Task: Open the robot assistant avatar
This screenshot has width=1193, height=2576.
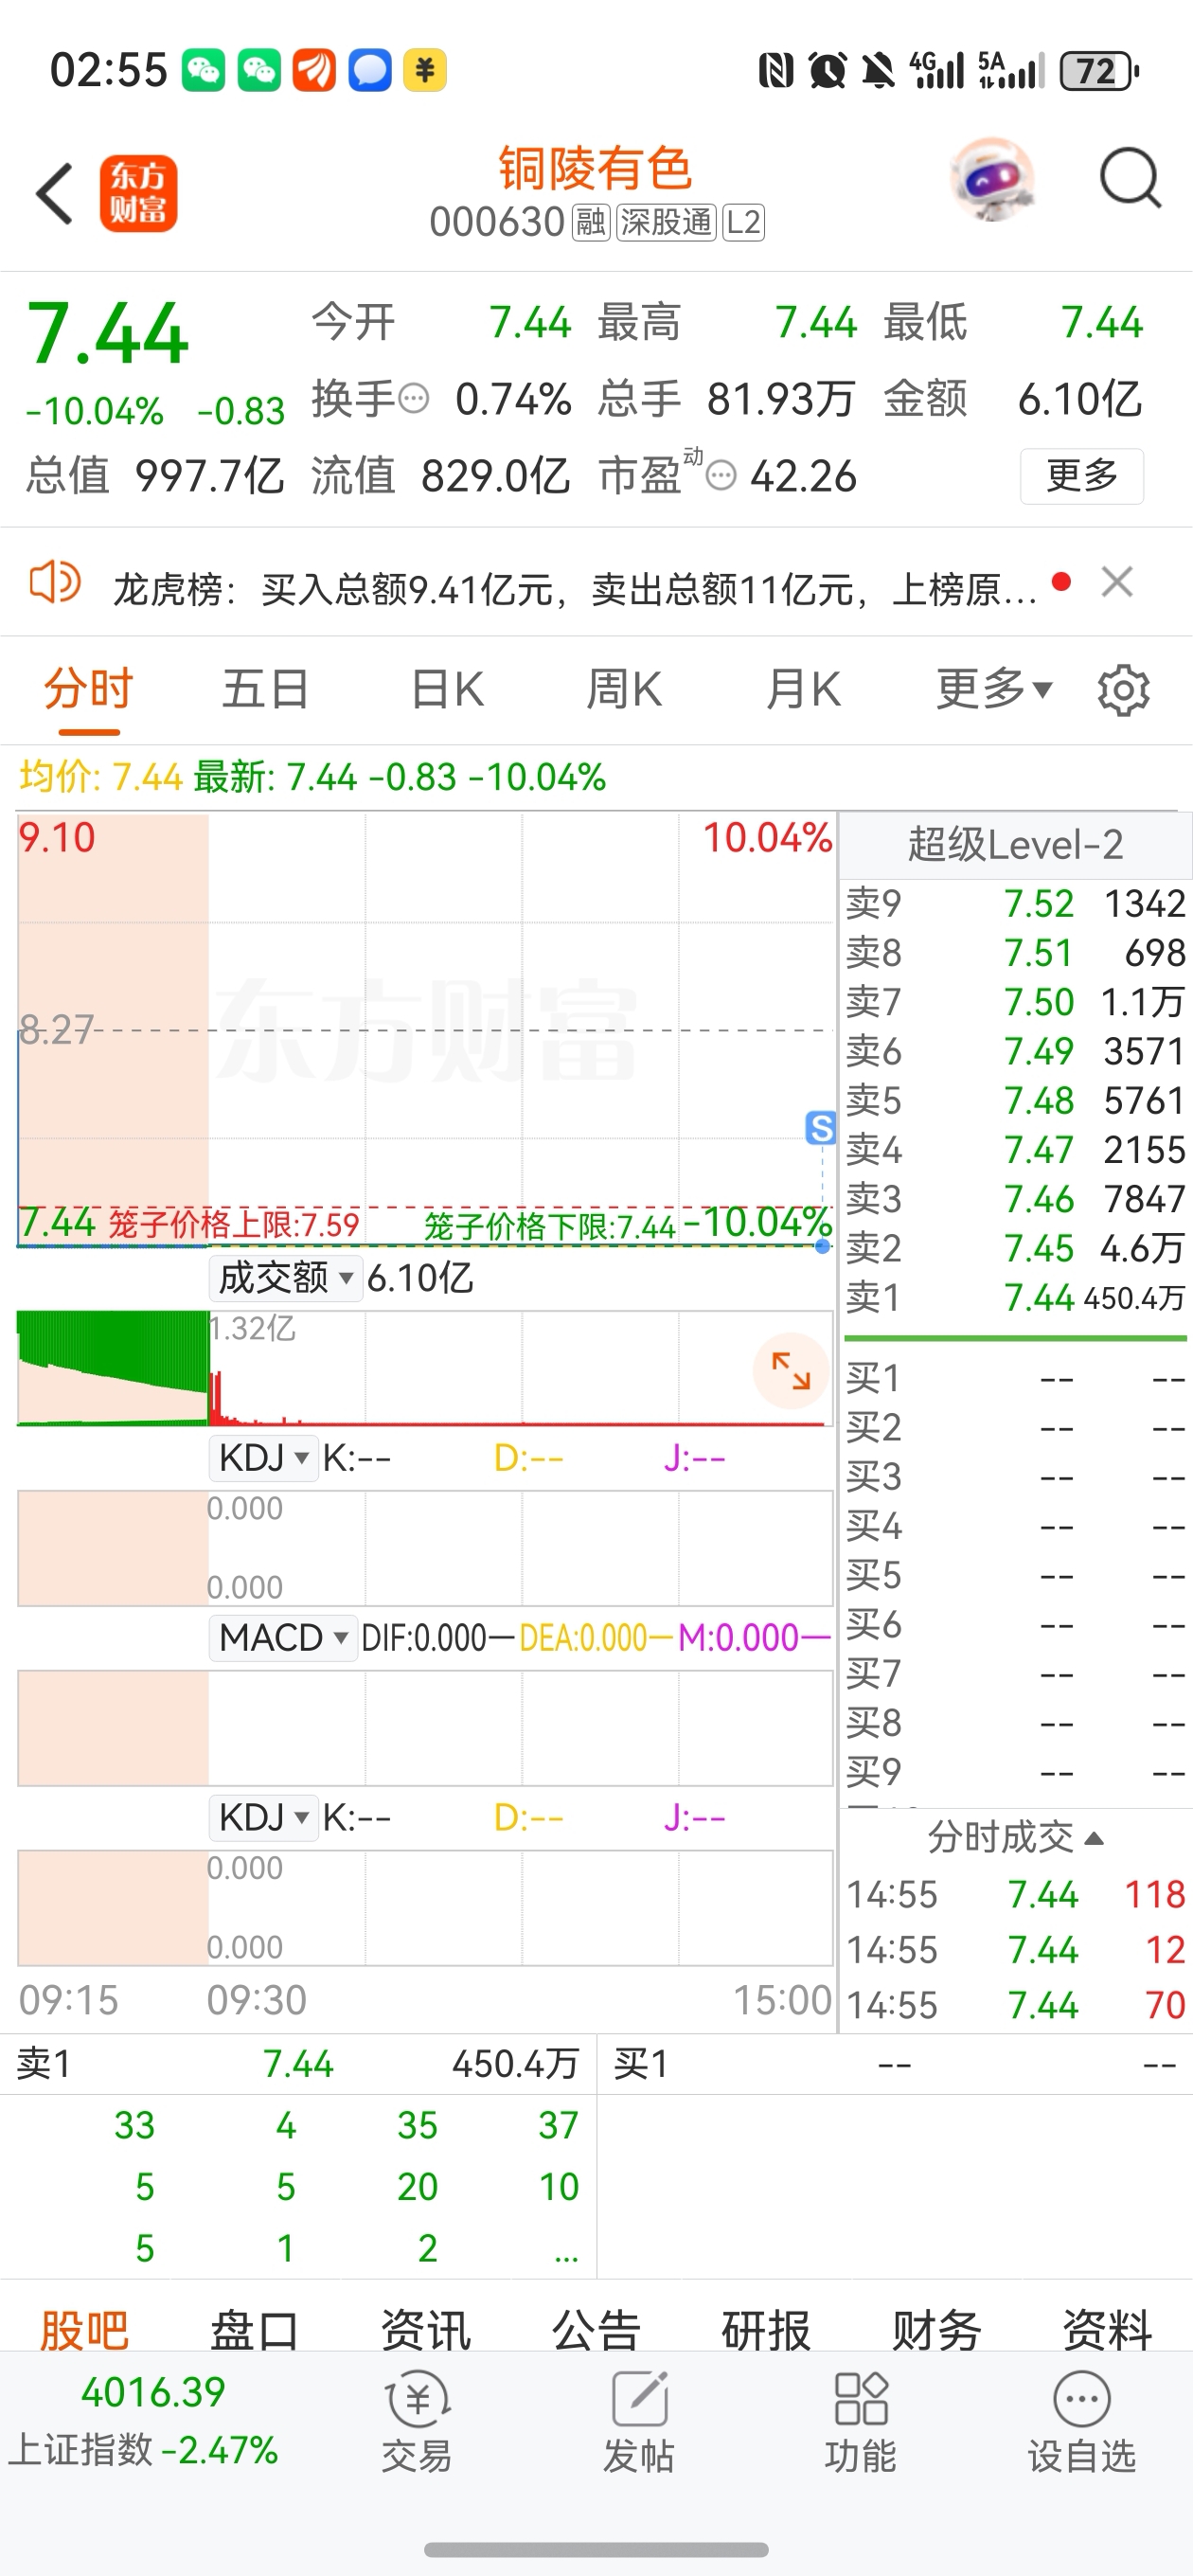Action: [991, 180]
